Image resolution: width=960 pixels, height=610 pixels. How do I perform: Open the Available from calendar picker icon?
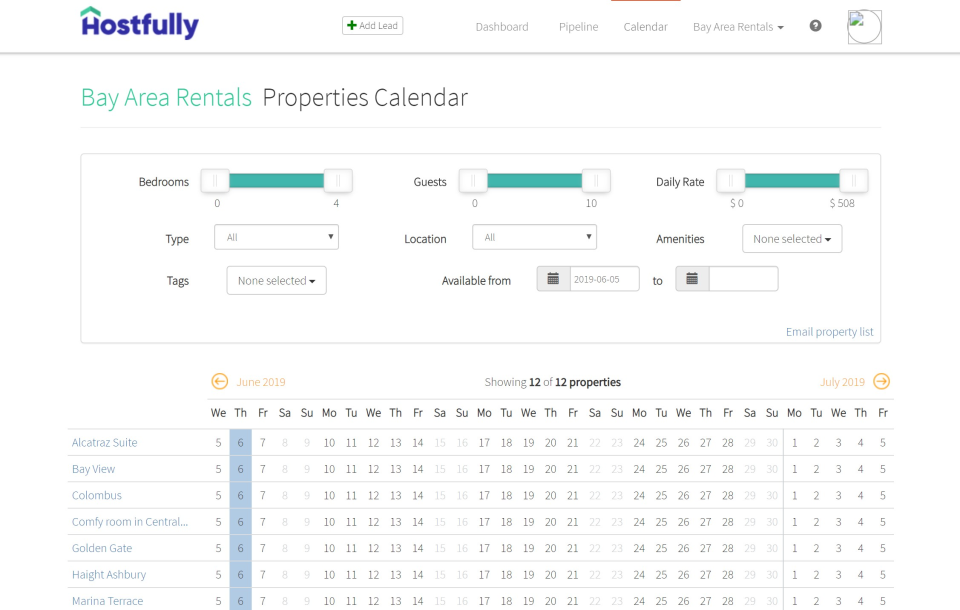coord(552,278)
